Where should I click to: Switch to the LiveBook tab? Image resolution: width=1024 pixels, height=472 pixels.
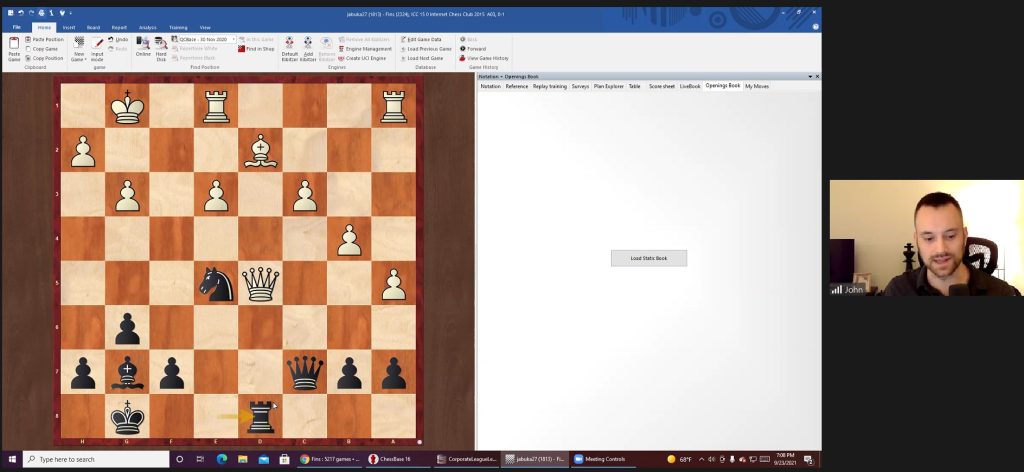(690, 86)
